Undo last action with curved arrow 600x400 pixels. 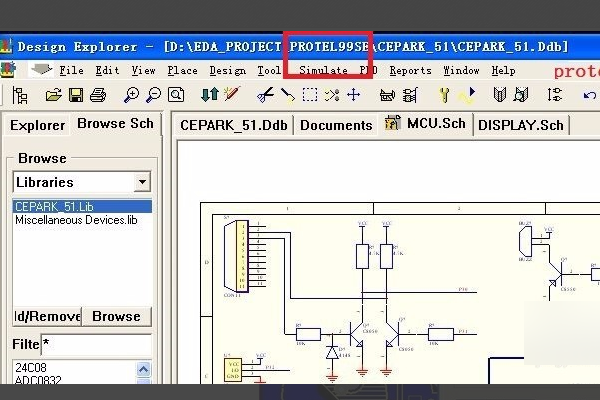tap(589, 95)
